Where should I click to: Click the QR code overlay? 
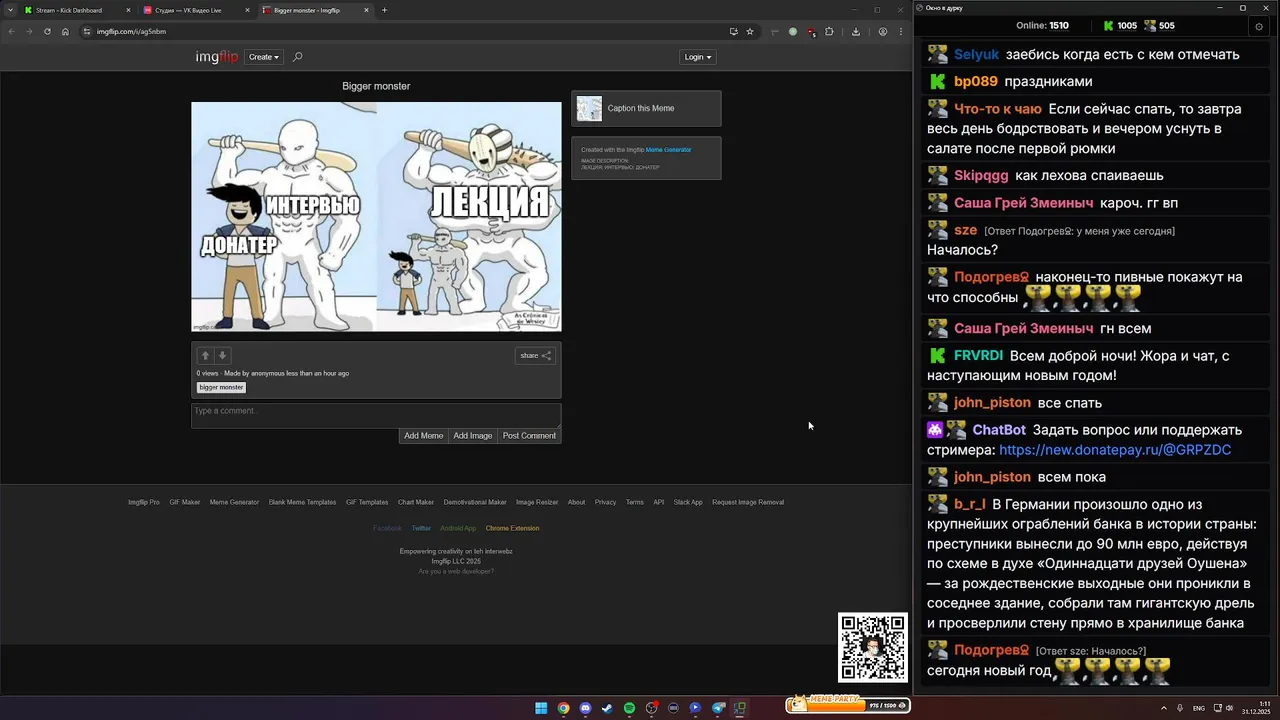873,647
